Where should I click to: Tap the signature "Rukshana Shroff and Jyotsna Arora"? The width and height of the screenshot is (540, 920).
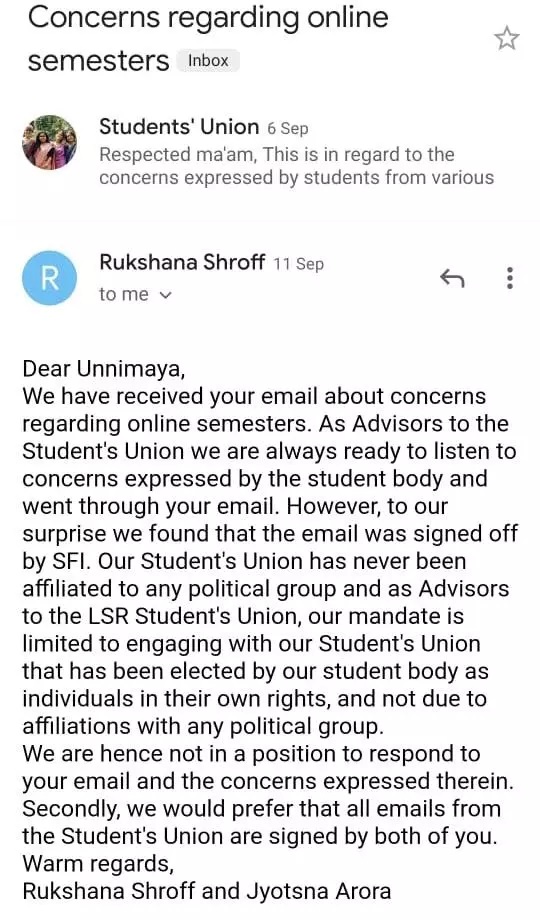[x=207, y=891]
